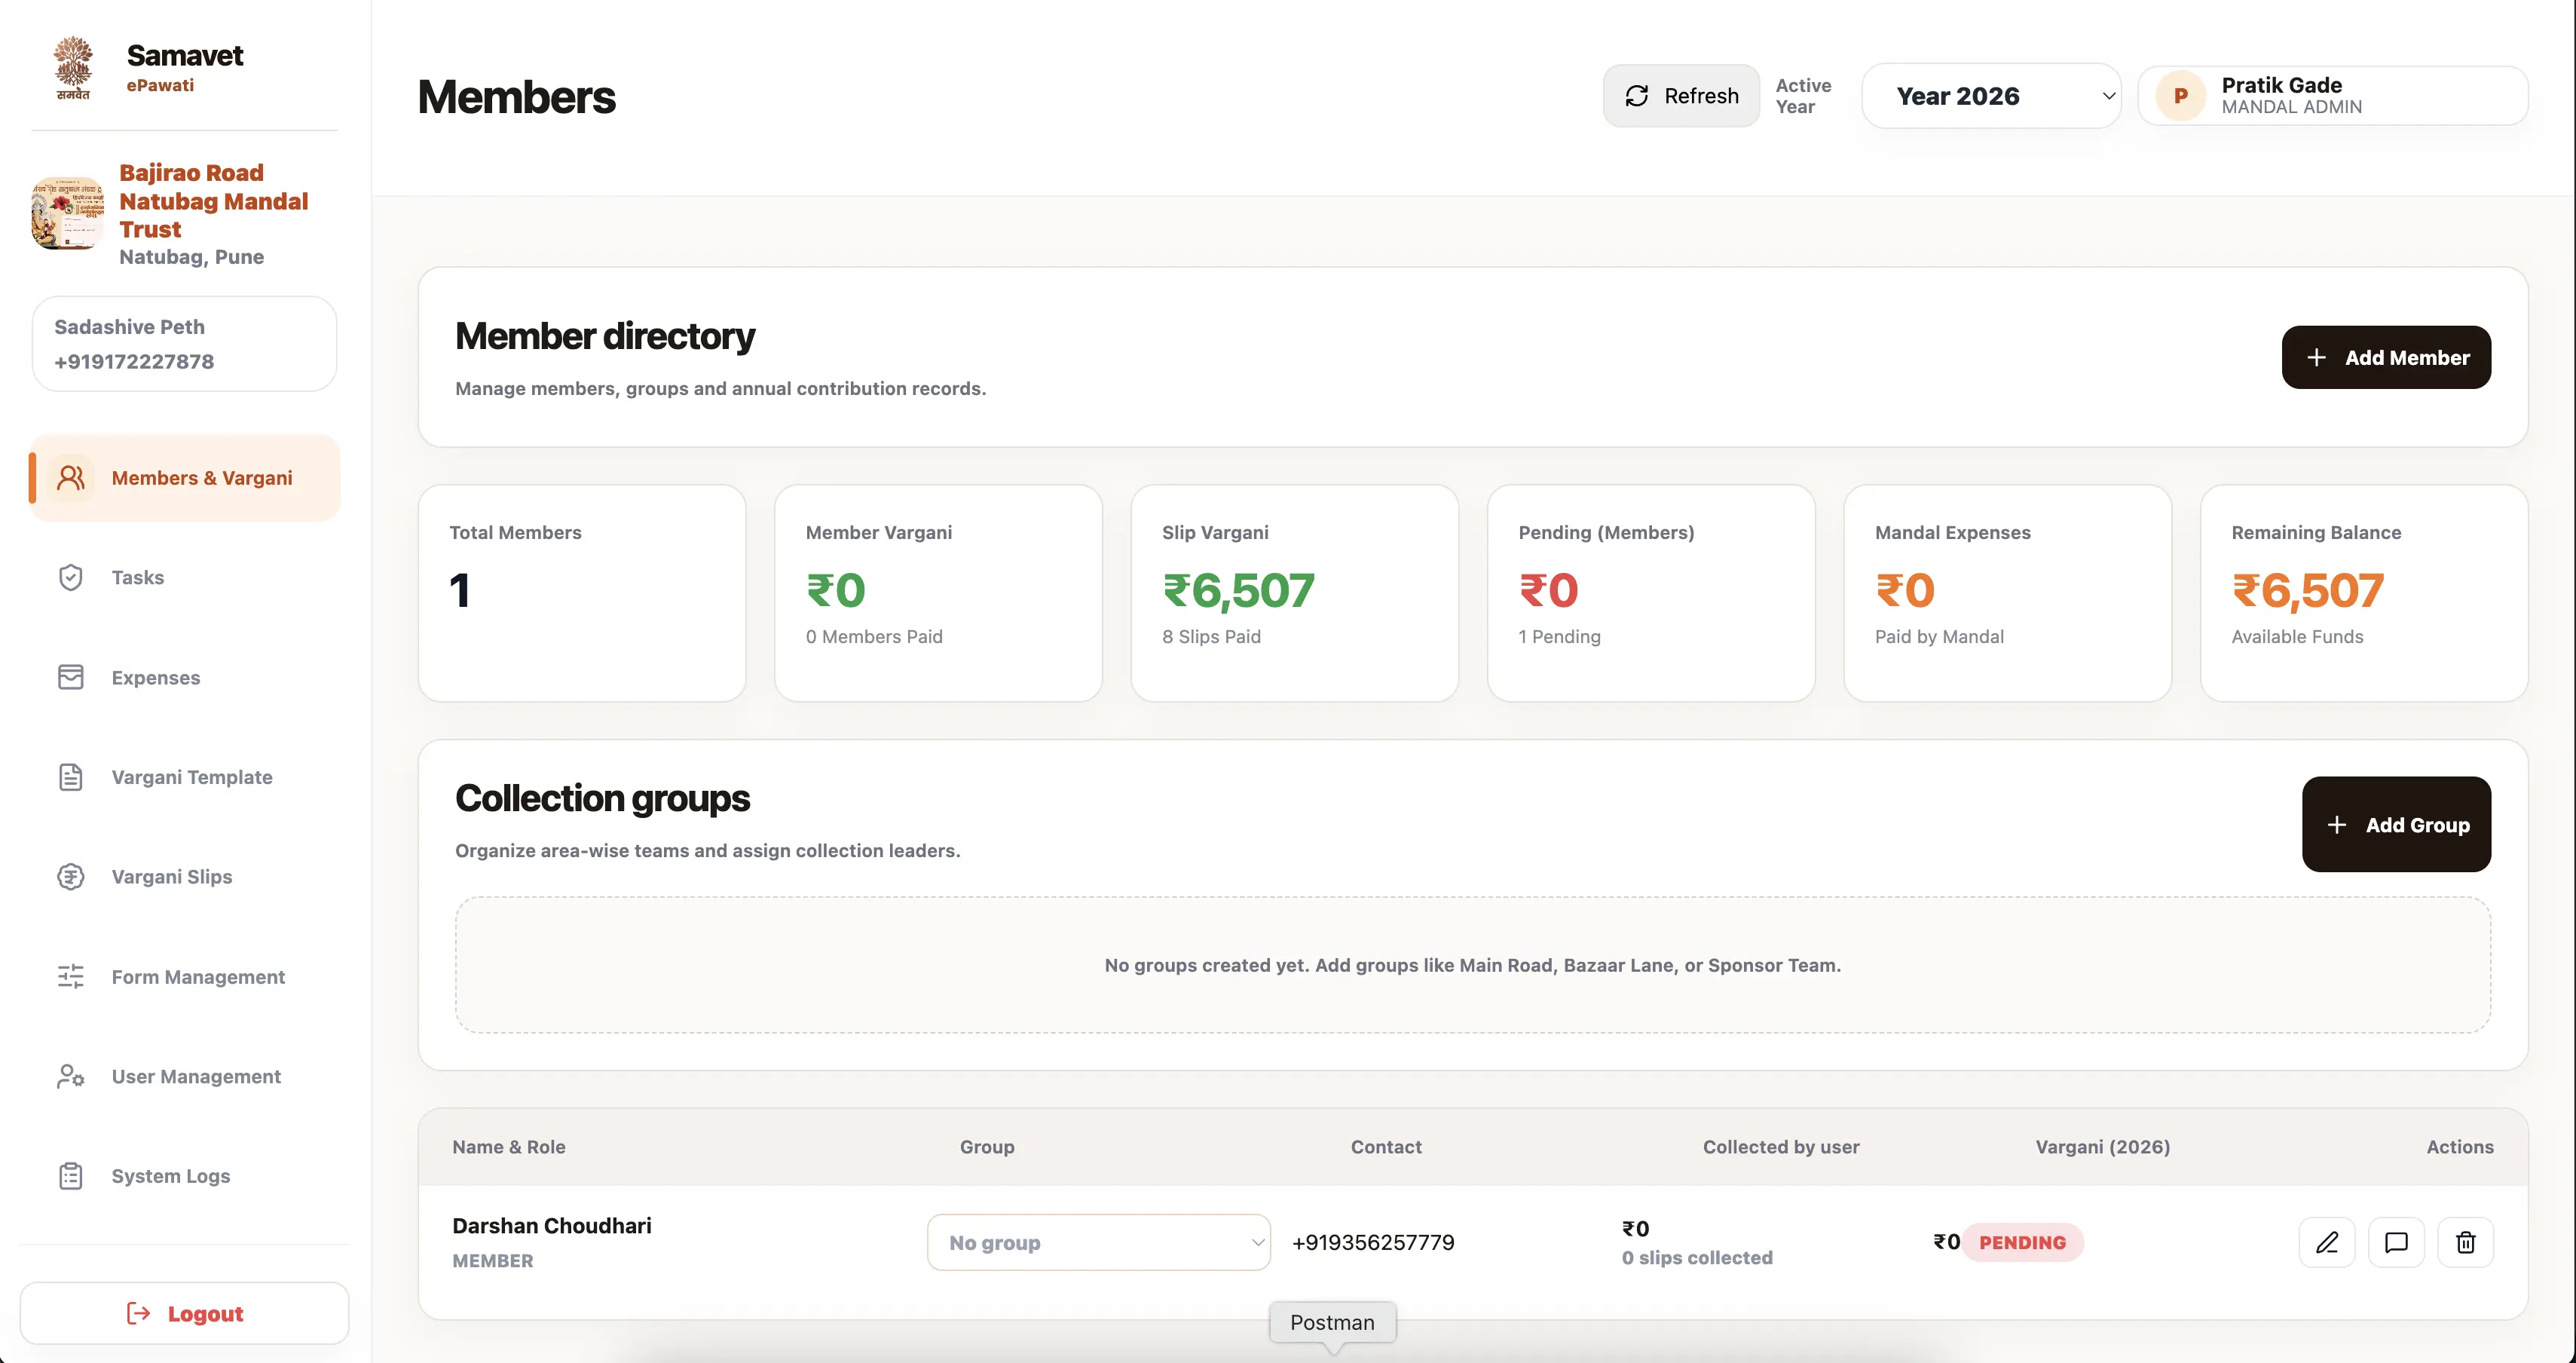
Task: Click the Members page heading
Action: [x=516, y=97]
